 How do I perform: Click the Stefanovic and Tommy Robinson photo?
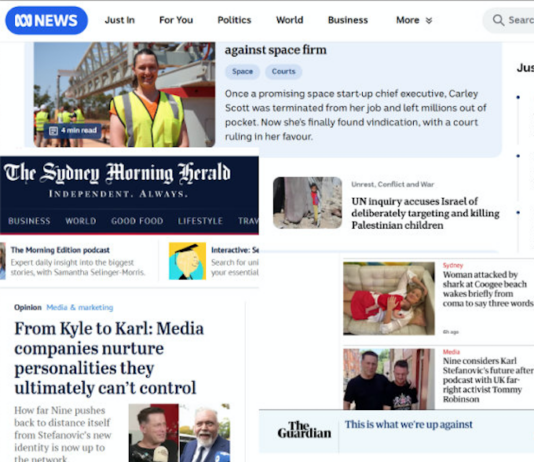tap(389, 379)
